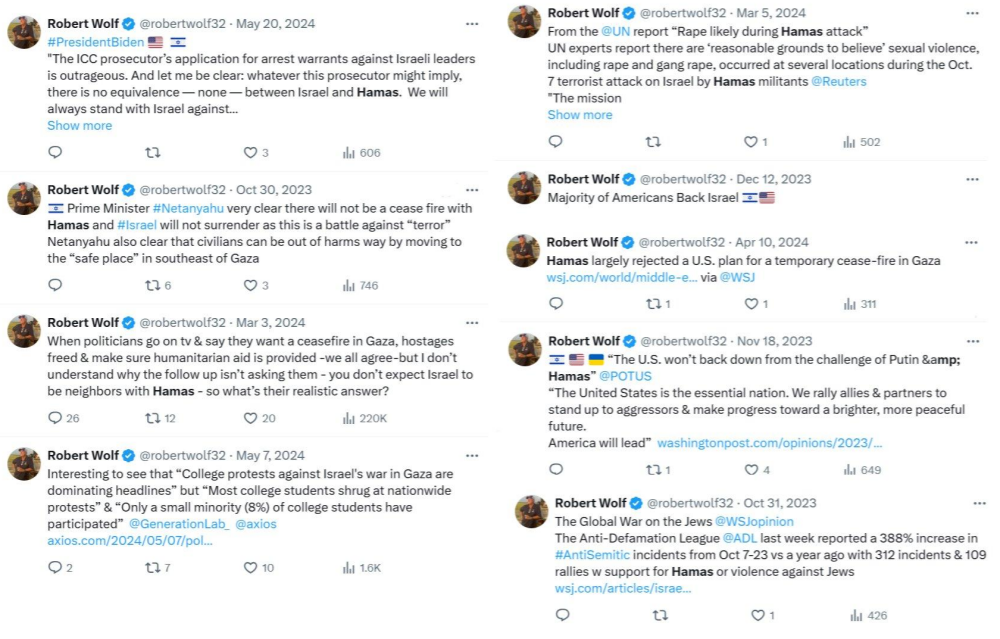
Task: Expand Show more on the ICC prosecutor tweet
Action: (79, 125)
